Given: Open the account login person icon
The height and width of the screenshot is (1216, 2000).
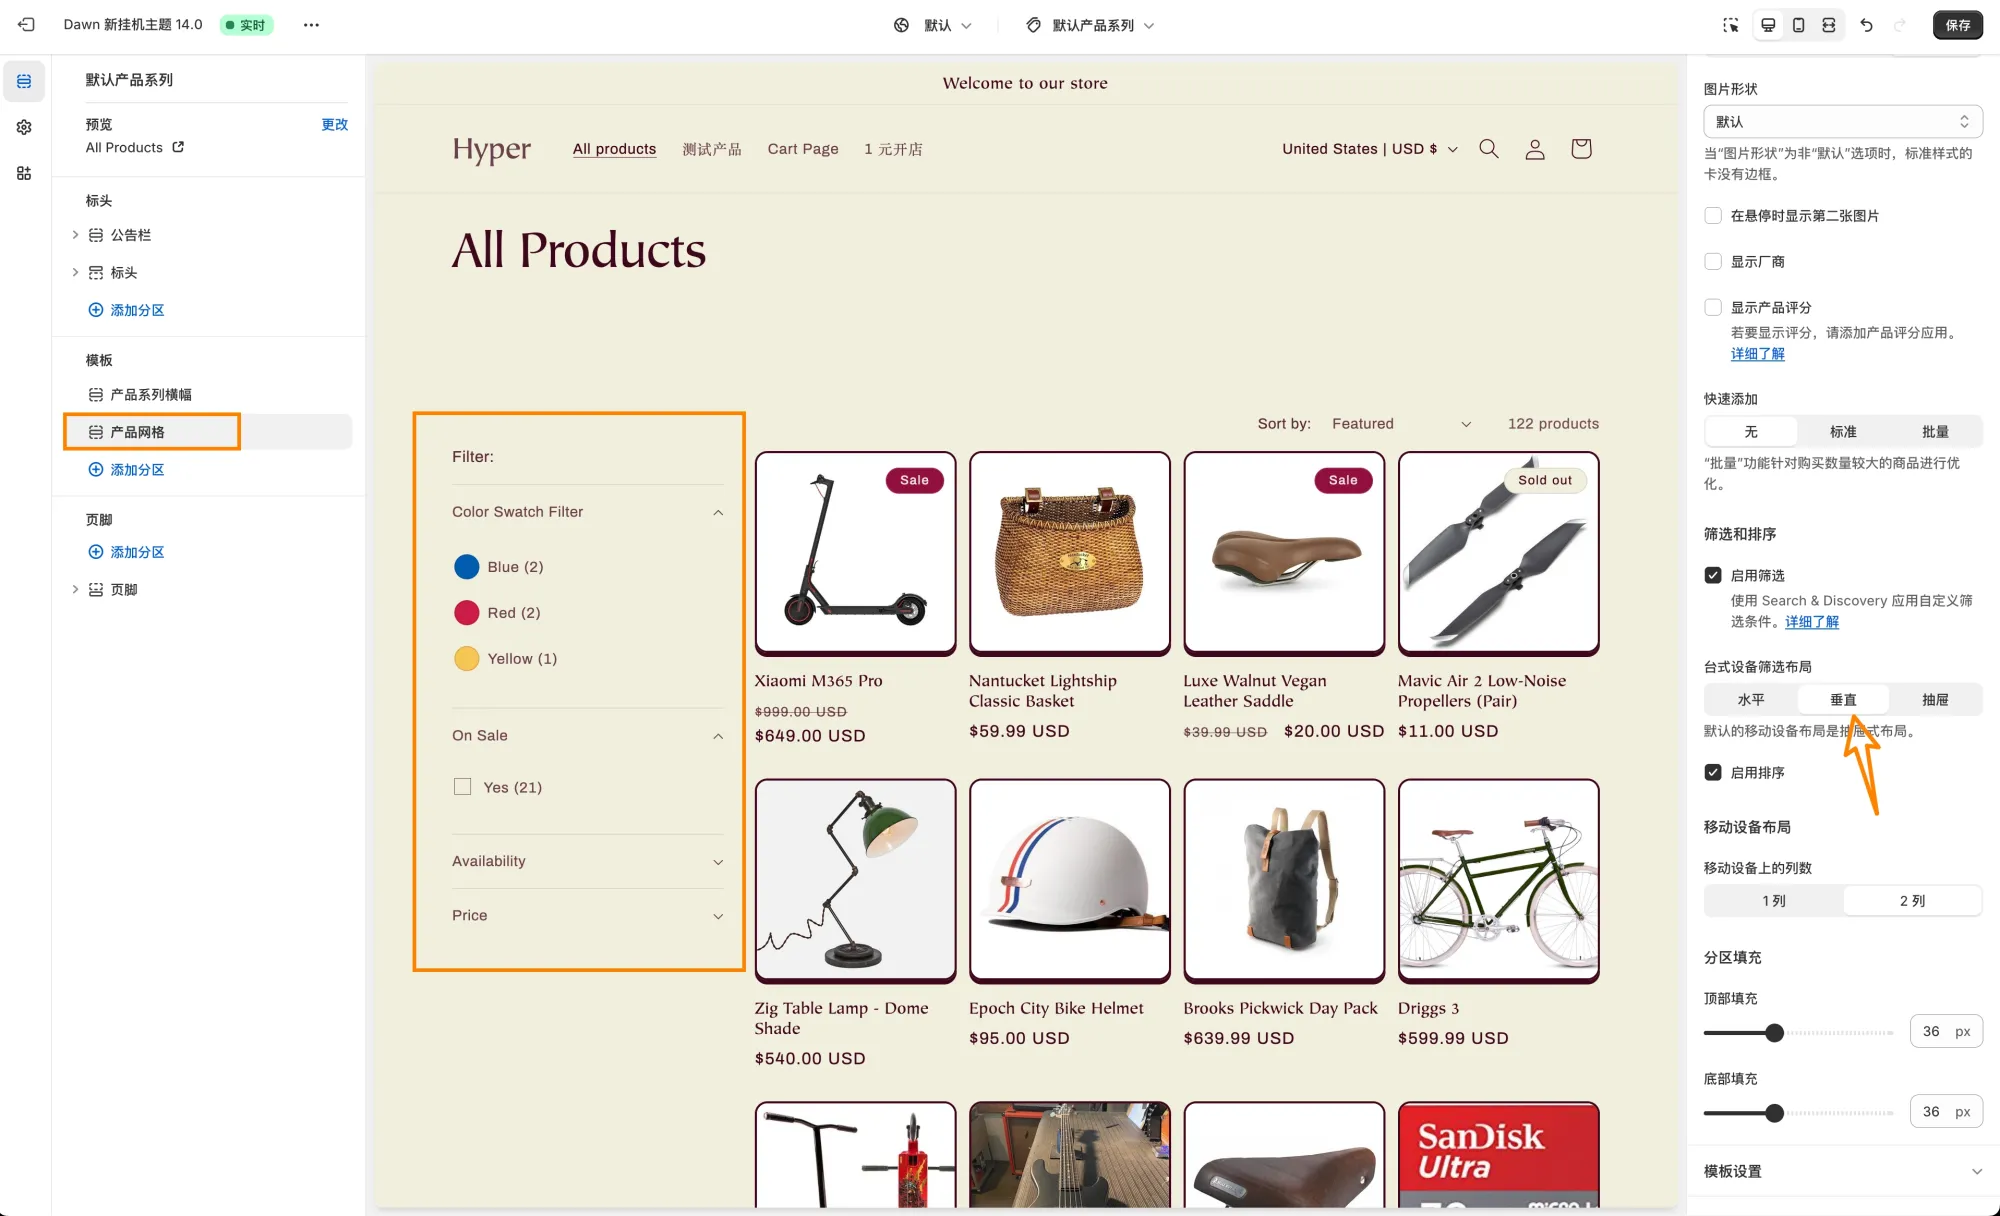Looking at the screenshot, I should [x=1535, y=149].
